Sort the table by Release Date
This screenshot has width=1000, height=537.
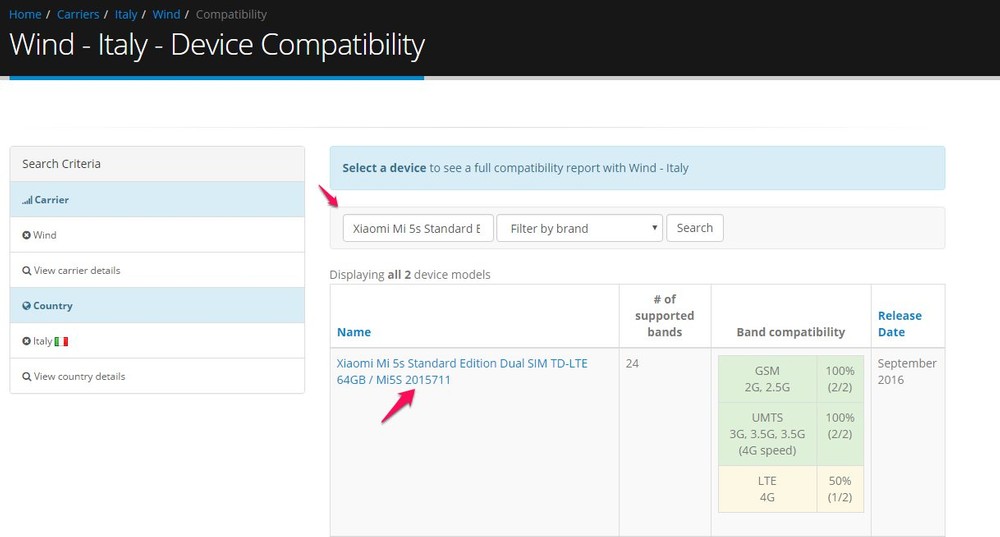(x=899, y=323)
